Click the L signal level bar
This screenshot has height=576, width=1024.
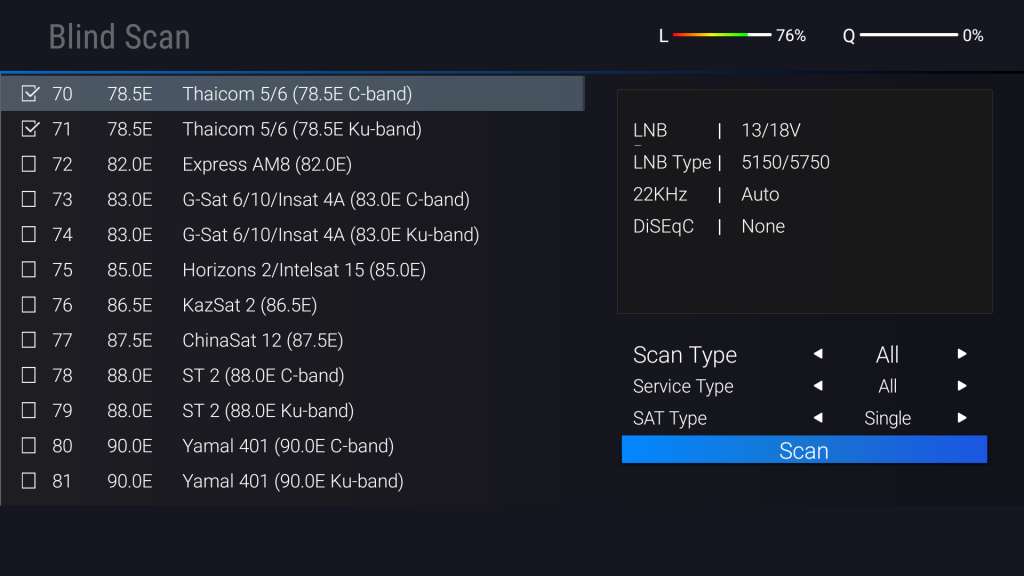coord(720,35)
